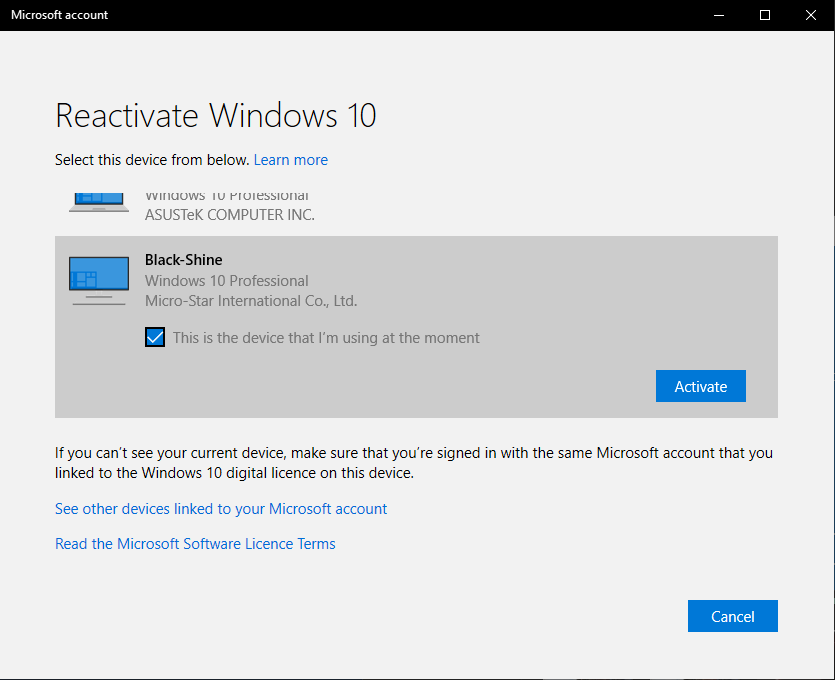
Task: Uncheck 'This is the device that I'm using'
Action: (x=155, y=337)
